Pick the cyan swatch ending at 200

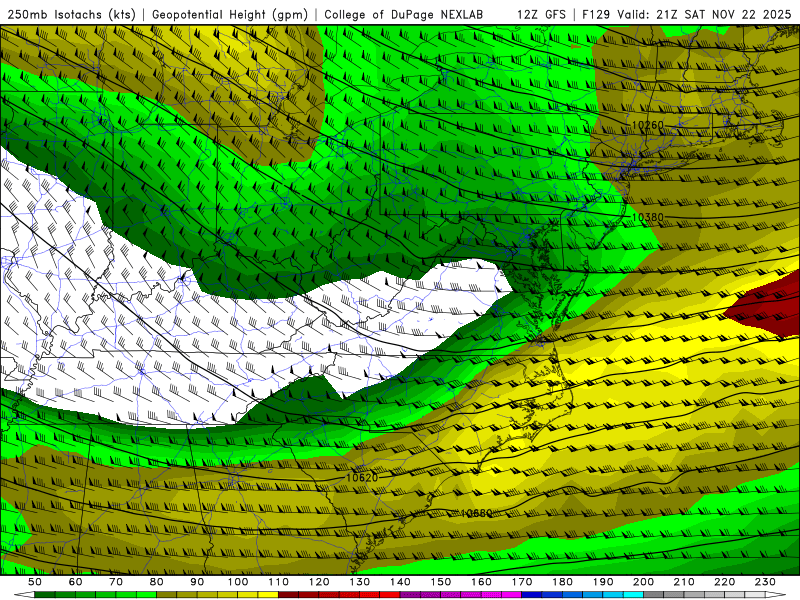pyautogui.click(x=633, y=595)
